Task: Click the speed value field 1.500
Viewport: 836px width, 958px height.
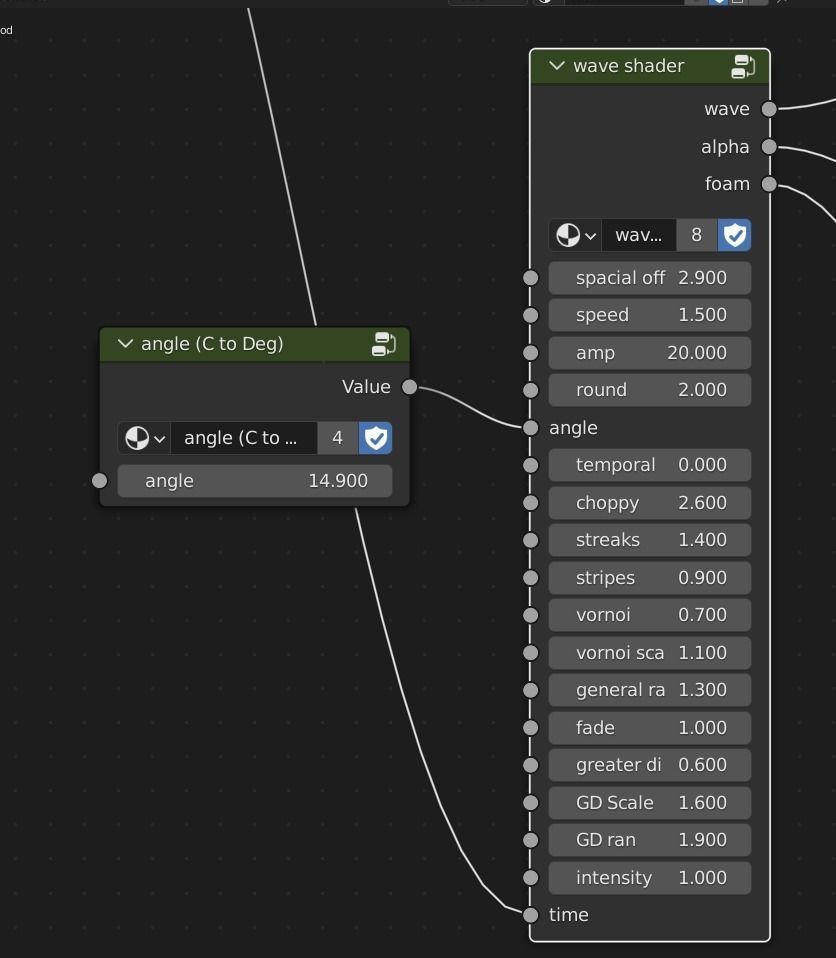Action: [650, 315]
